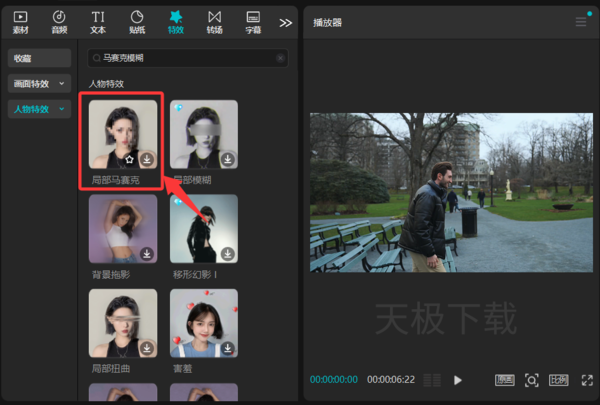Open the 比例 aspect ratio options
Viewport: 600px width, 405px height.
point(558,380)
